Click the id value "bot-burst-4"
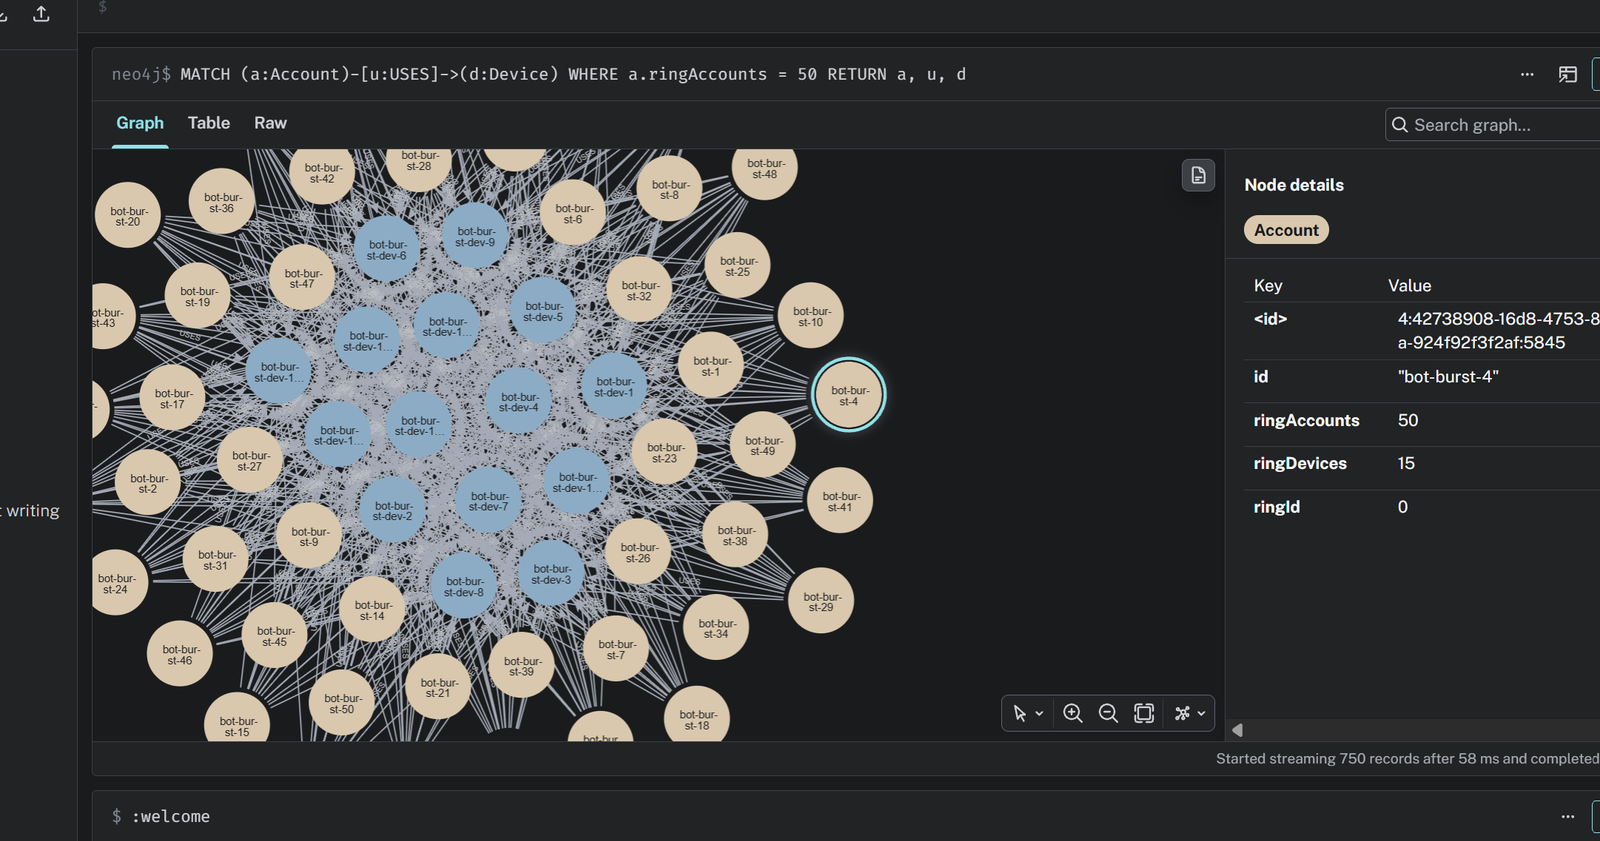This screenshot has width=1600, height=841. coord(1448,377)
